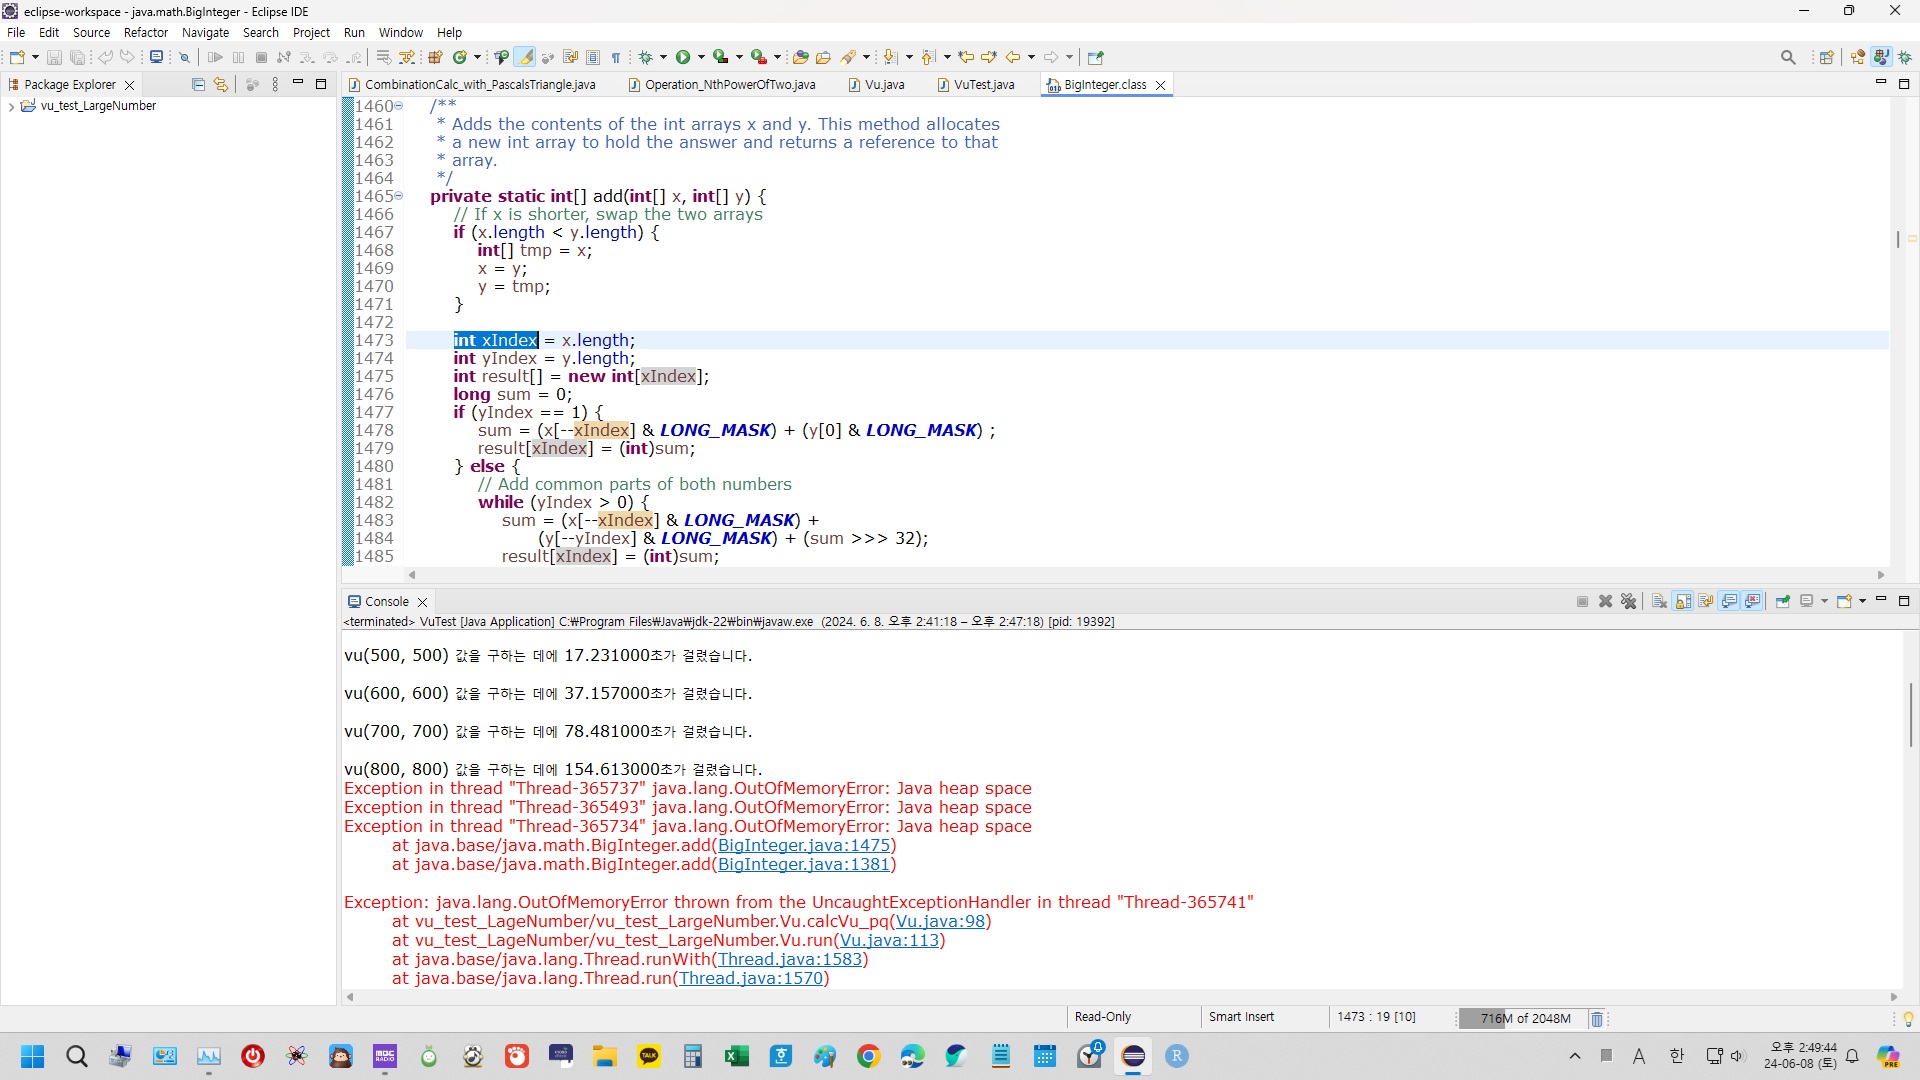Toggle Link with Editor in Package Explorer
This screenshot has height=1080, width=1920.
220,85
